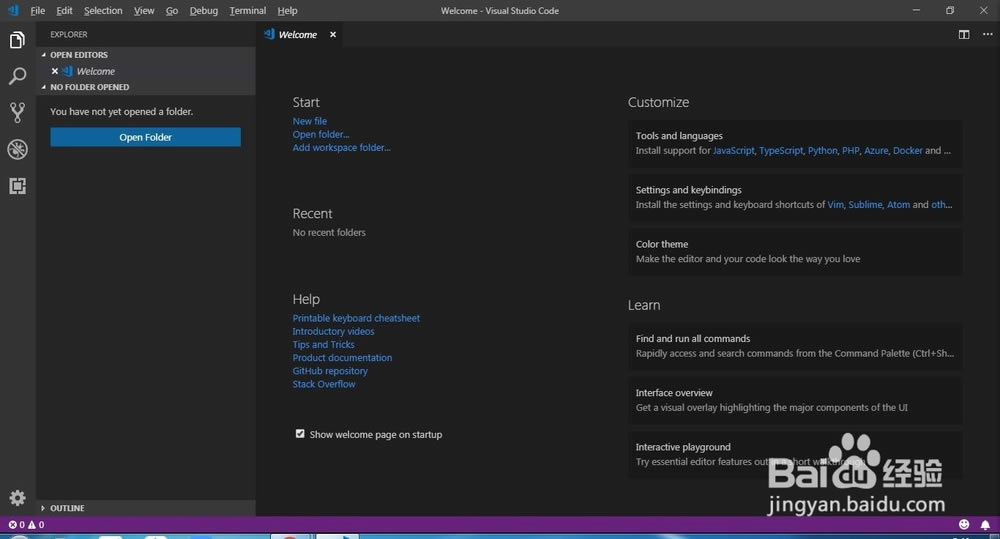Open GitHub repository link
1000x539 pixels.
click(x=330, y=371)
